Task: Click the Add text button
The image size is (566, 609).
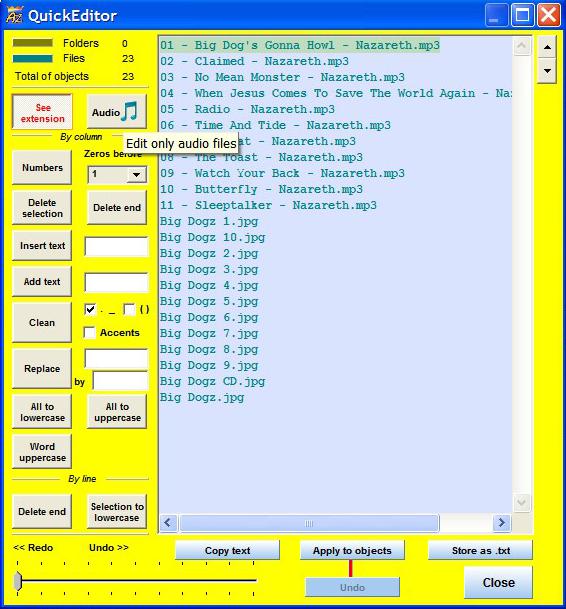Action: 42,282
